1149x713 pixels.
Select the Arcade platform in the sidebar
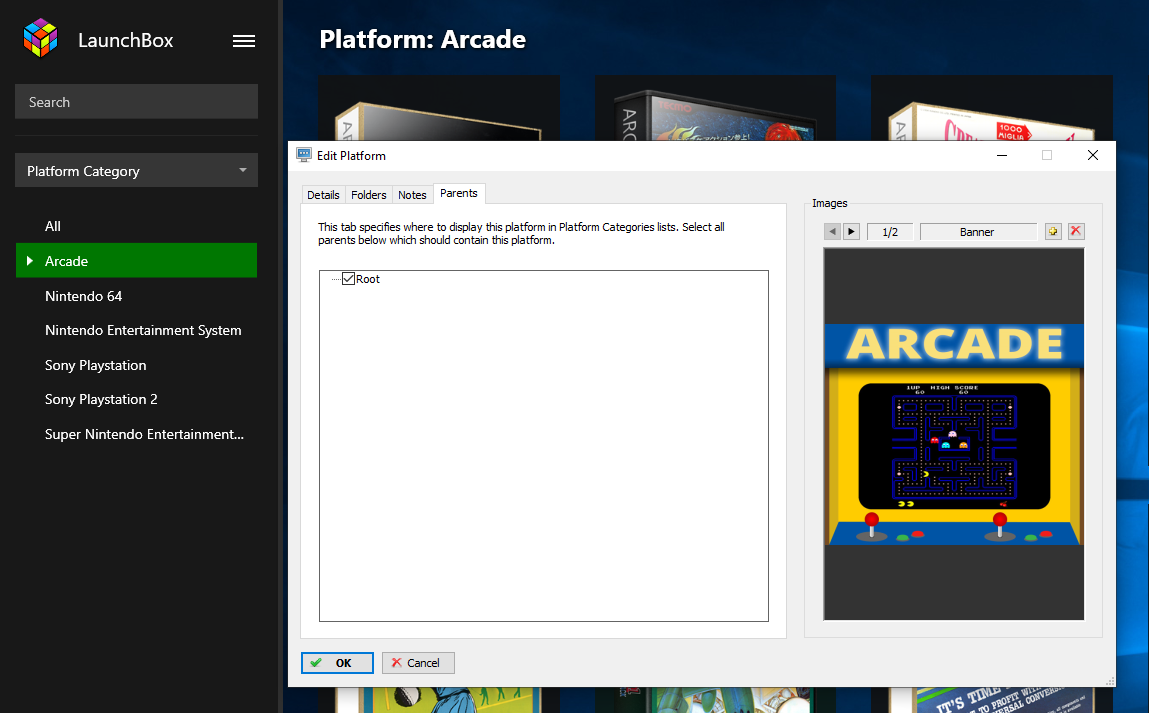pos(136,260)
